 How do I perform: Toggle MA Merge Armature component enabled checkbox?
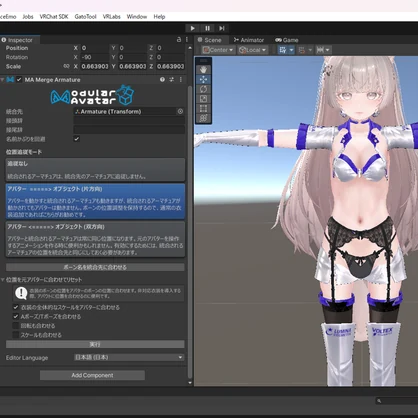tap(19, 80)
